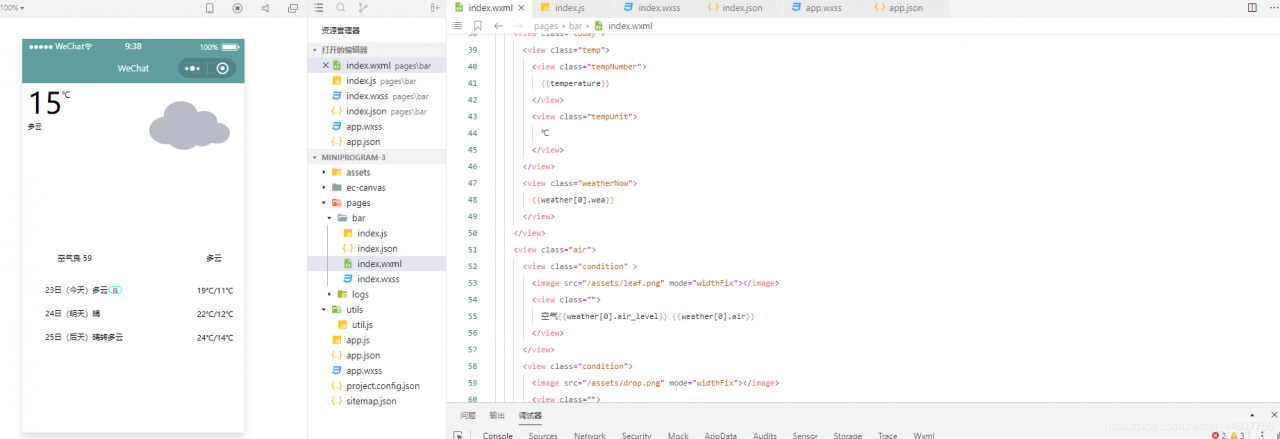The image size is (1280, 439).
Task: Expand the assets folder
Action: tap(378, 172)
